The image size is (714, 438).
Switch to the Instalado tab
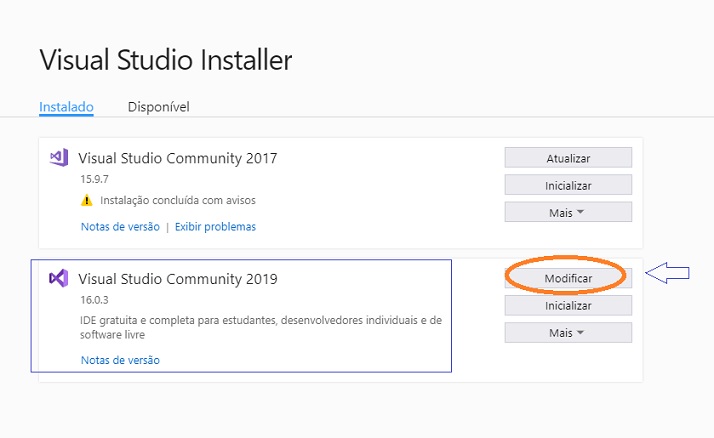tap(66, 107)
